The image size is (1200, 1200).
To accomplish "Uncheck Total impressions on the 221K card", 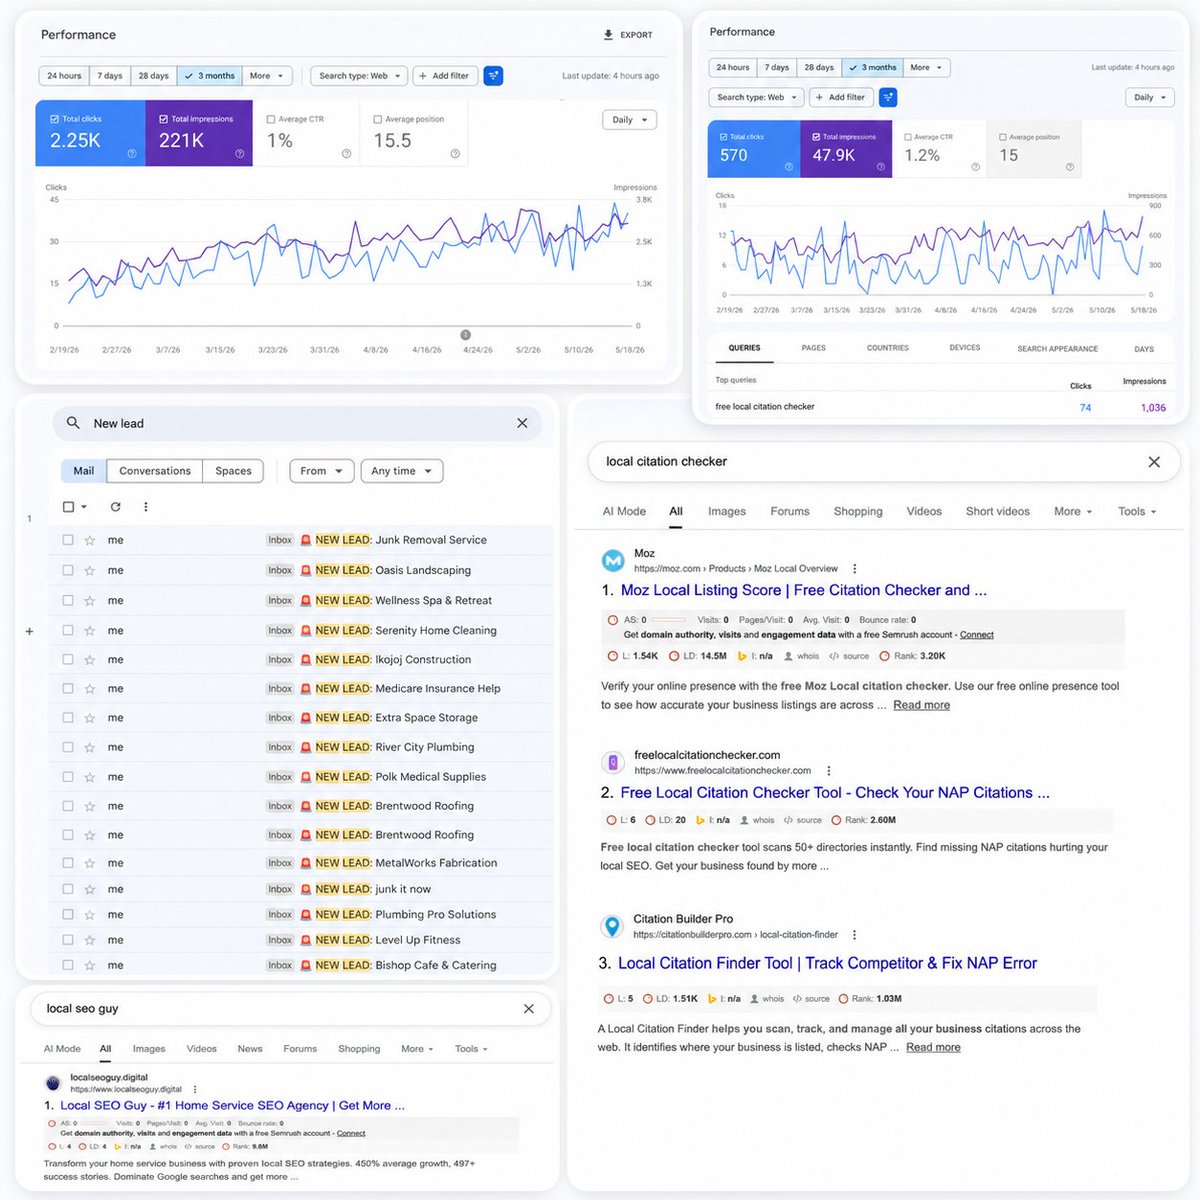I will pos(163,119).
